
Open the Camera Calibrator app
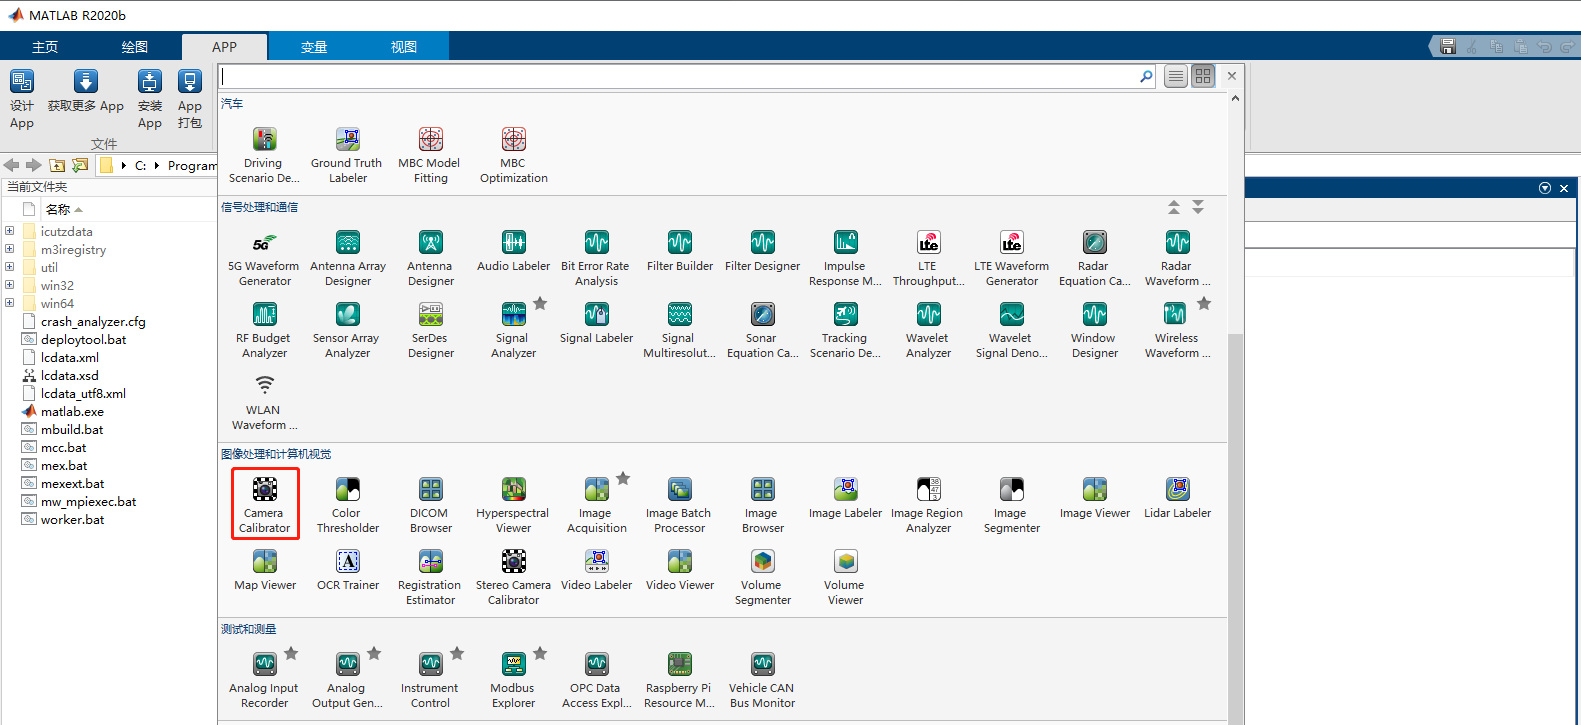tap(265, 504)
